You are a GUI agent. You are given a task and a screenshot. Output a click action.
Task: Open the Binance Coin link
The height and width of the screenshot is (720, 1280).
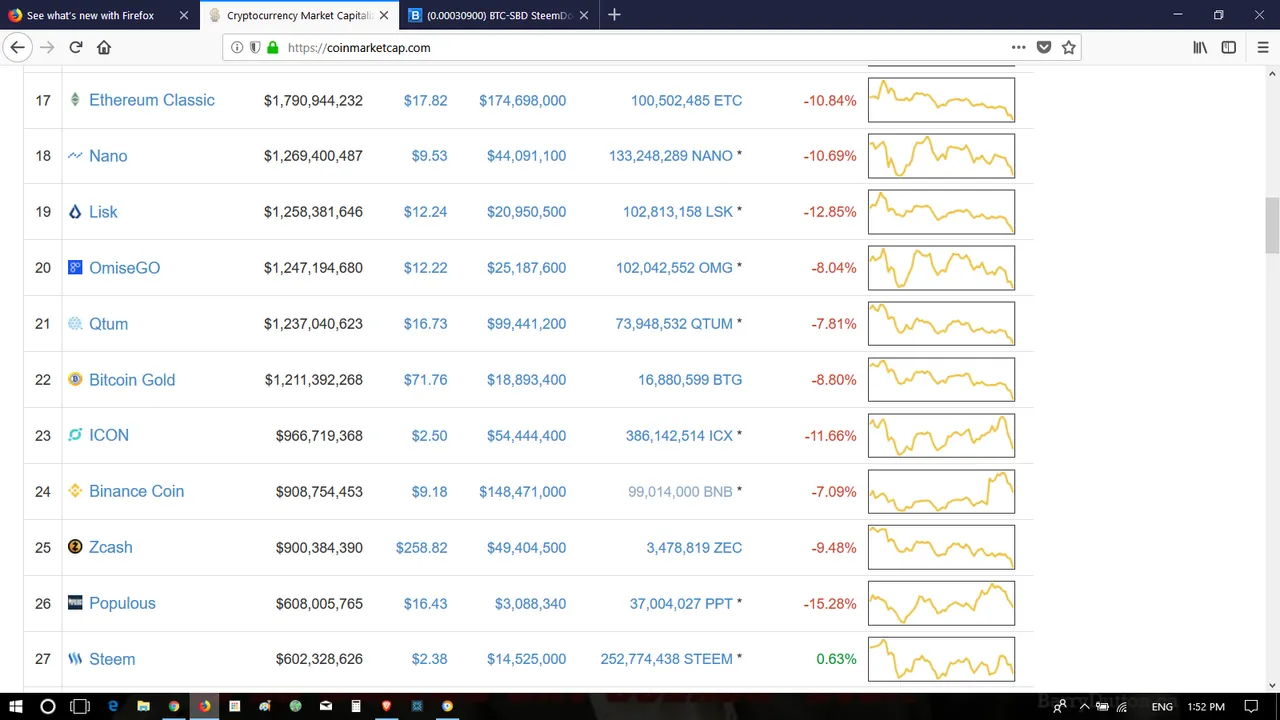pos(136,491)
